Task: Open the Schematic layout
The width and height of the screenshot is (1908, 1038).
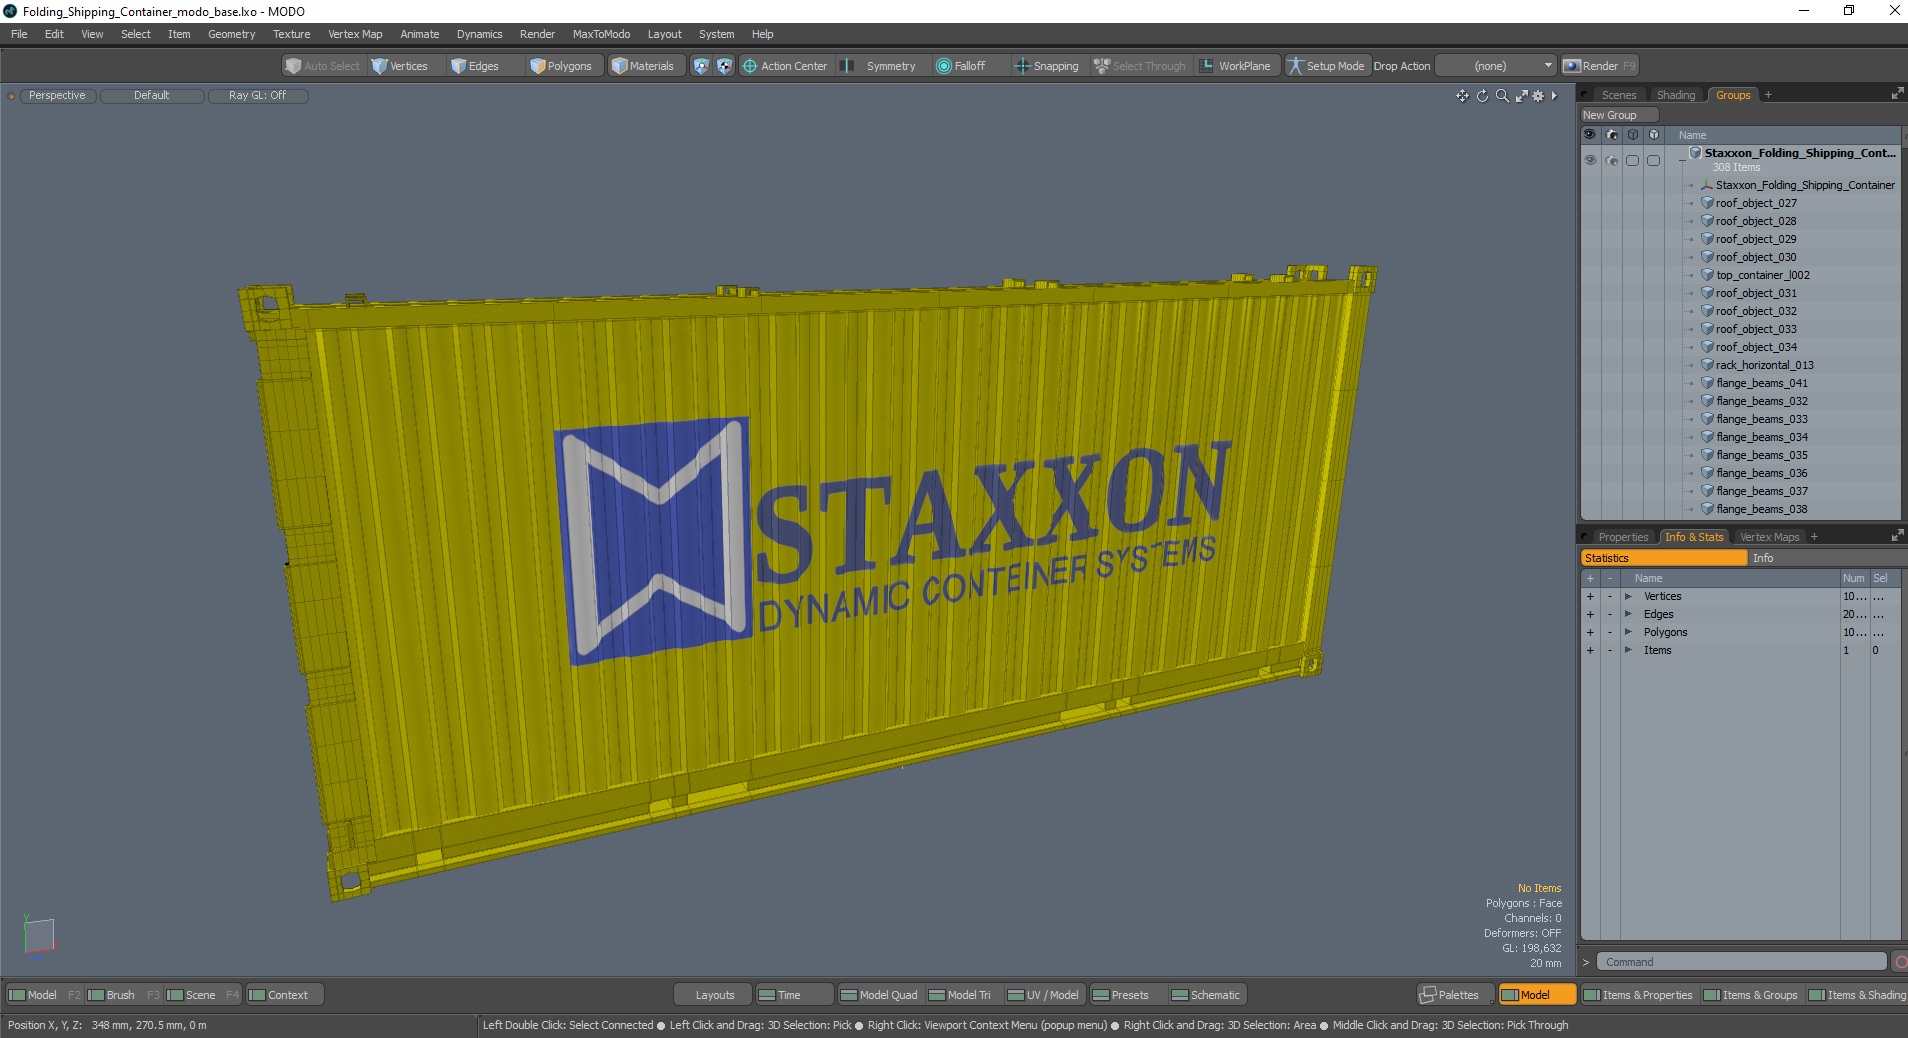Action: click(1206, 995)
